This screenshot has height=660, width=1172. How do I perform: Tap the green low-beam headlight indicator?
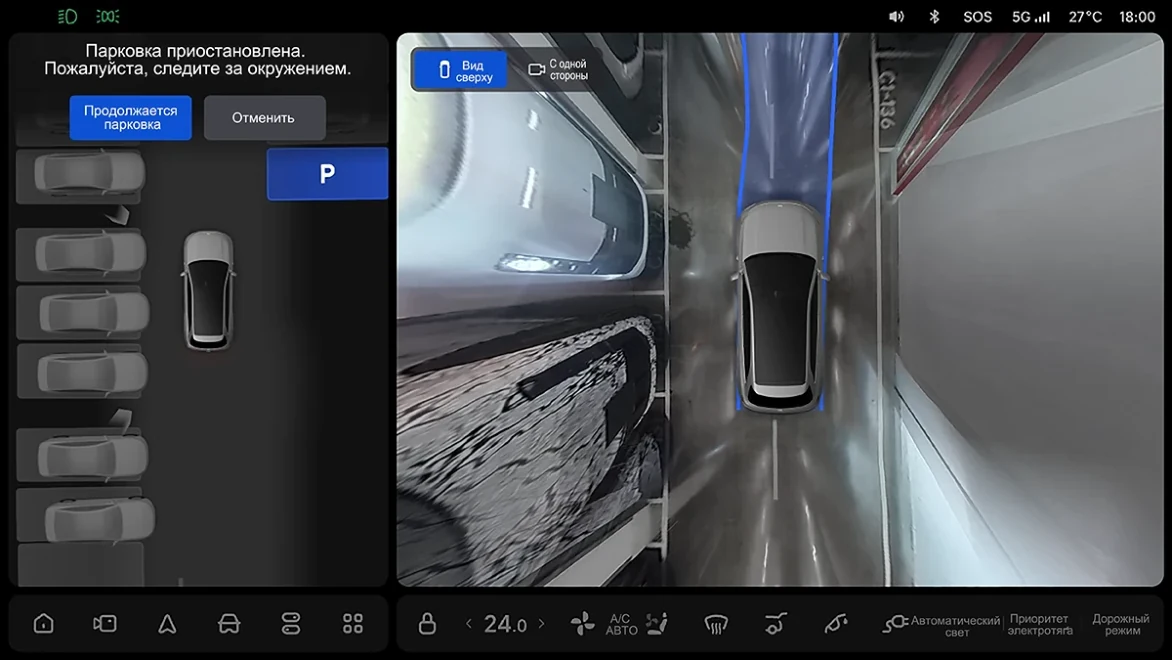[x=67, y=16]
